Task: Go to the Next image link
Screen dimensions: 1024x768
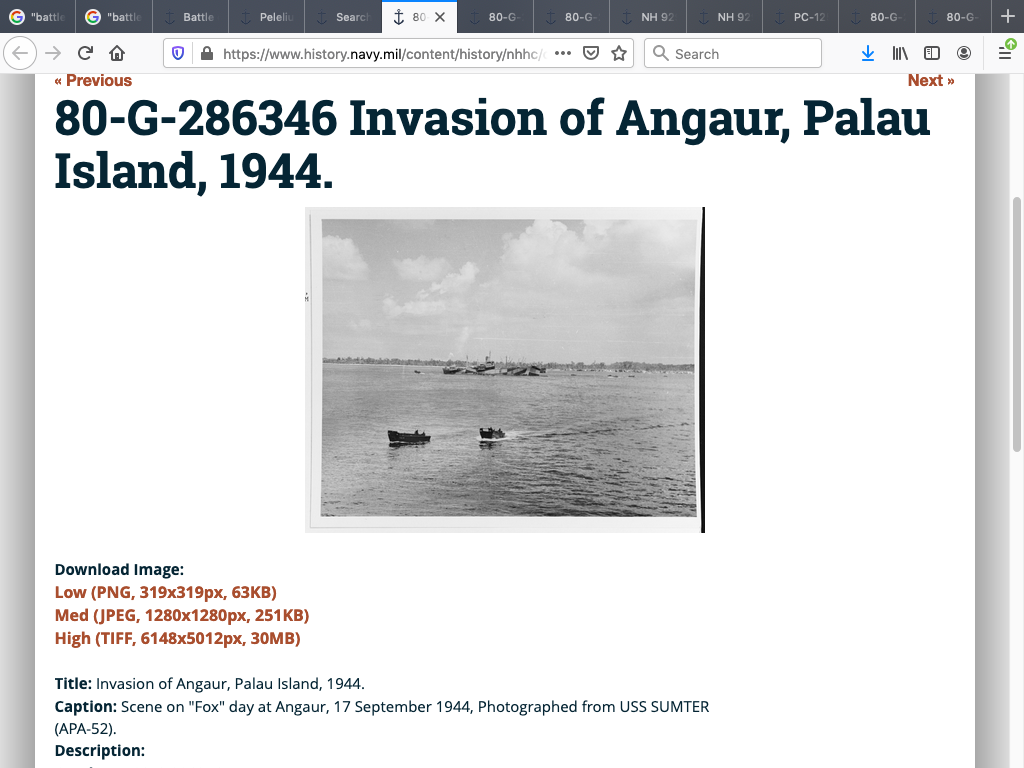Action: 930,81
